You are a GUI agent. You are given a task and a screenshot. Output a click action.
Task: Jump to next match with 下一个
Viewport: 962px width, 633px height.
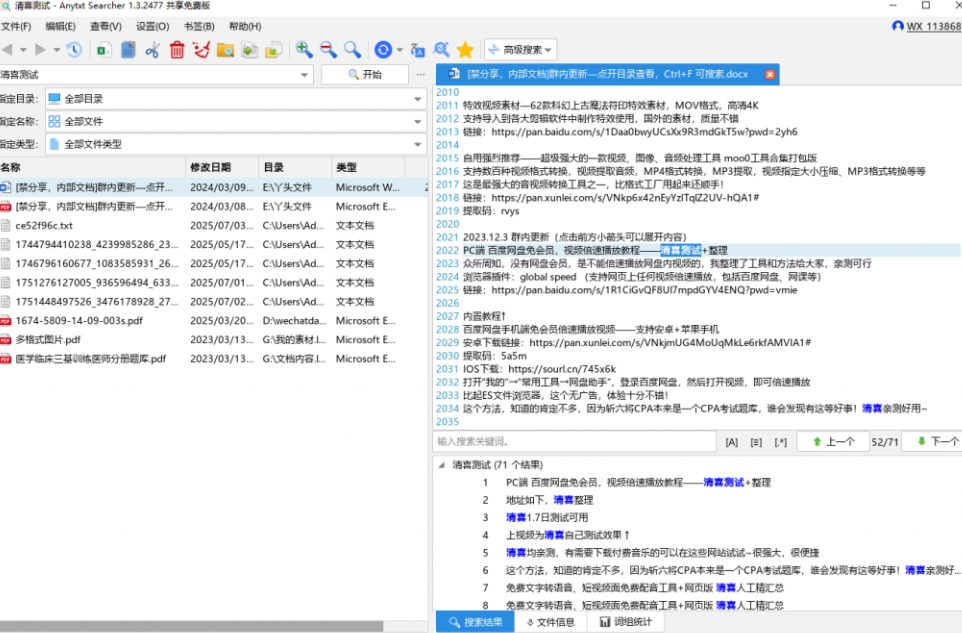pos(931,440)
